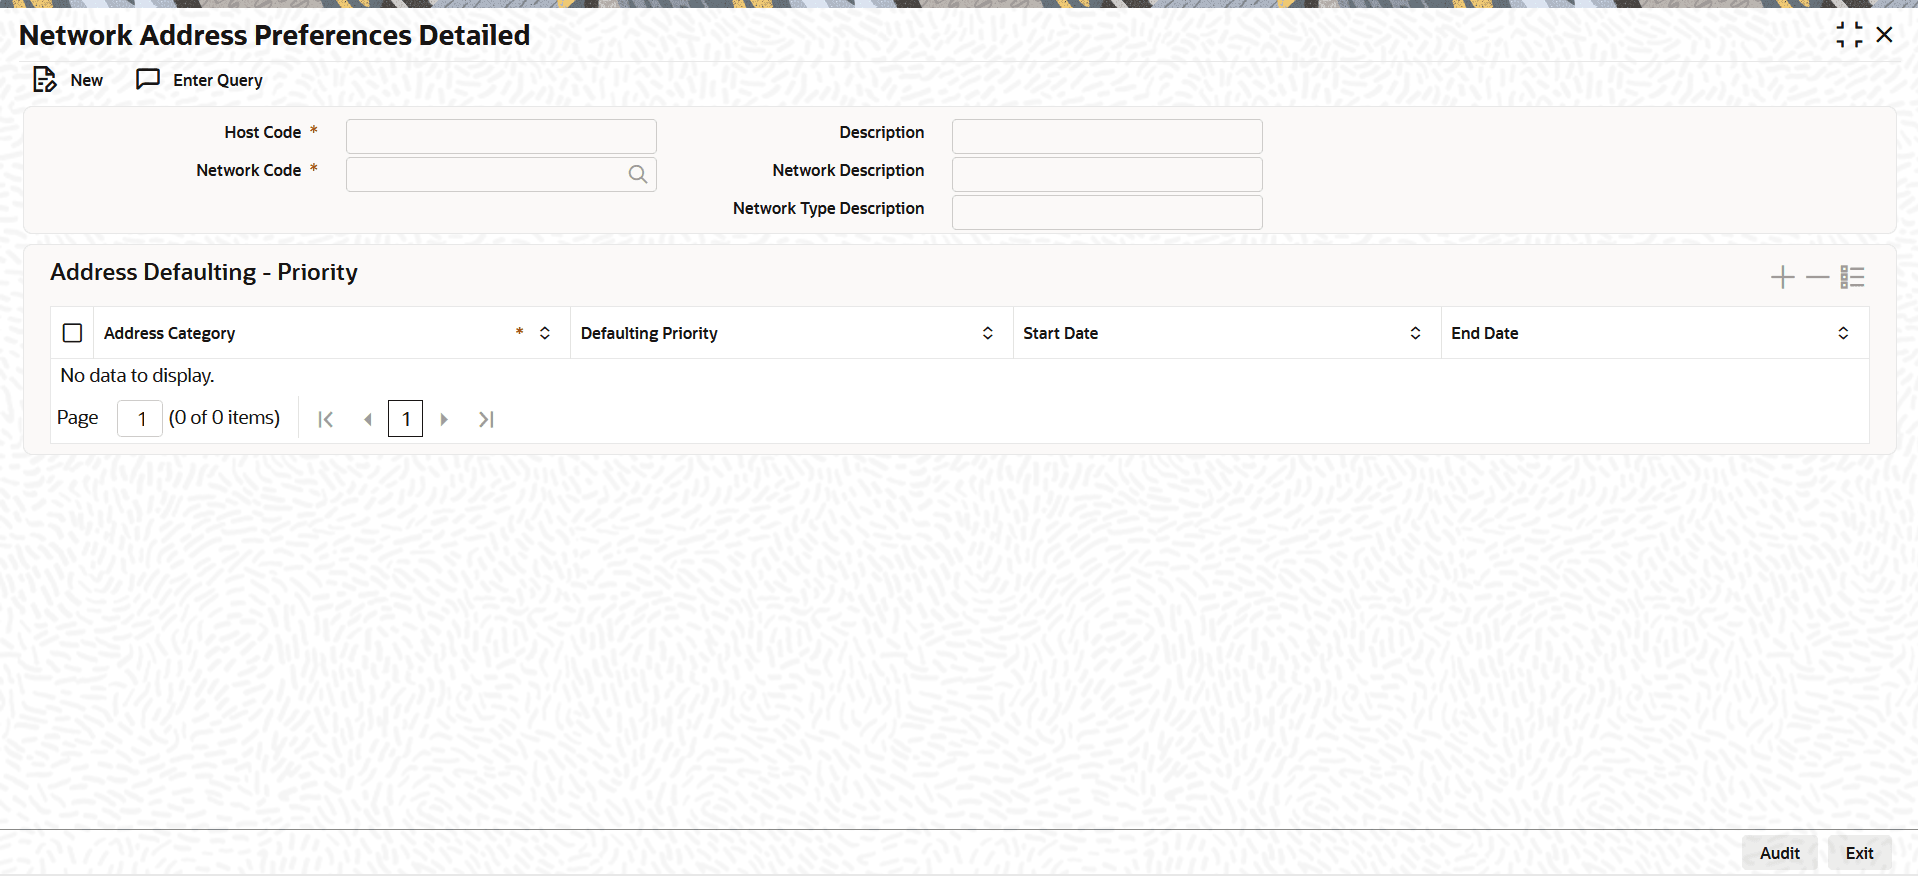Click the Page number input box
The image size is (1918, 876).
140,419
